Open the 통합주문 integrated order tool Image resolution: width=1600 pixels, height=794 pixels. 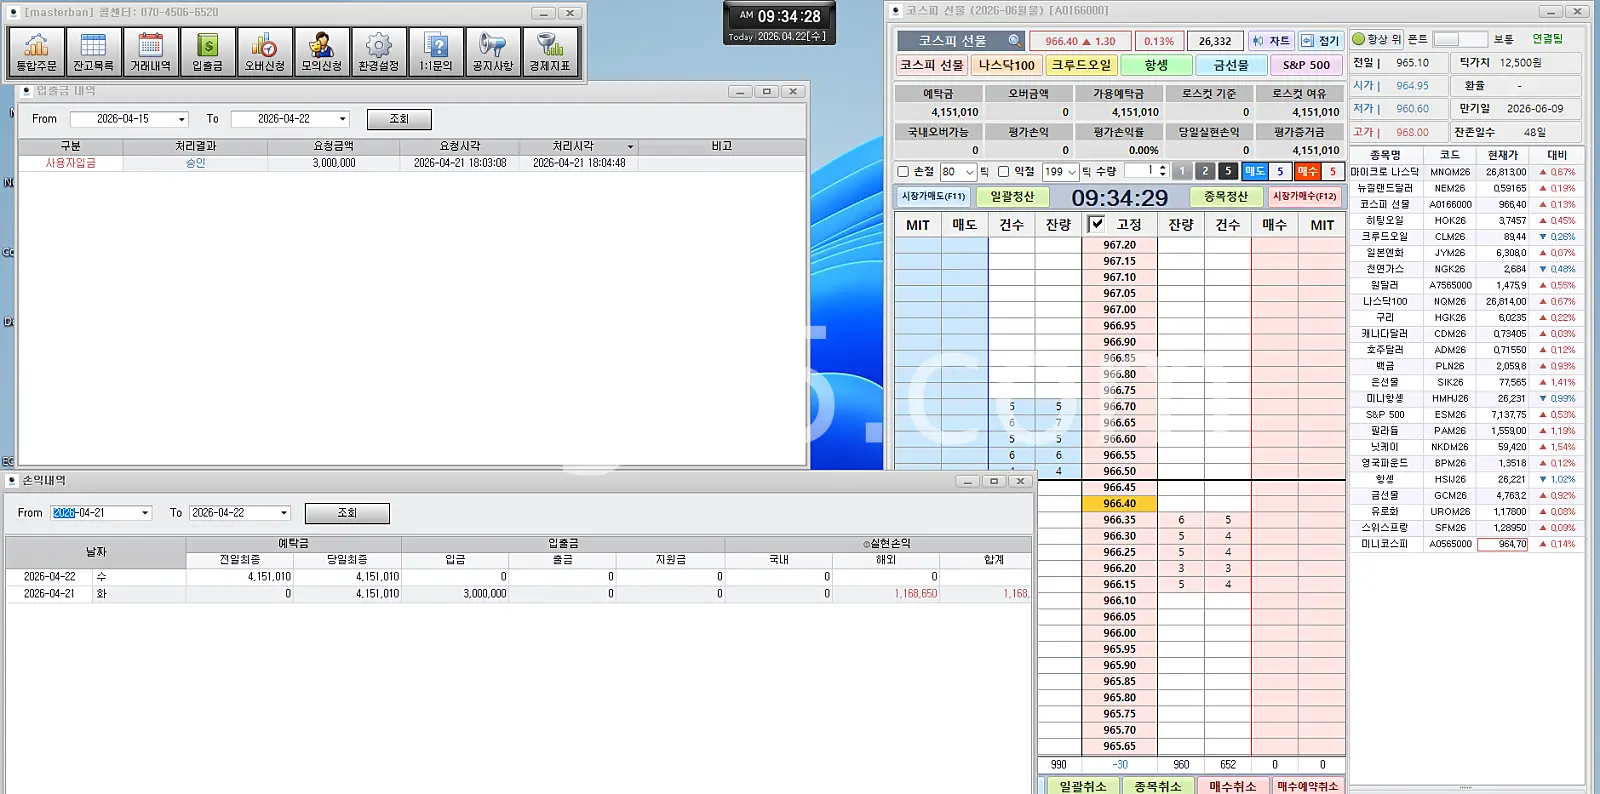[x=37, y=52]
